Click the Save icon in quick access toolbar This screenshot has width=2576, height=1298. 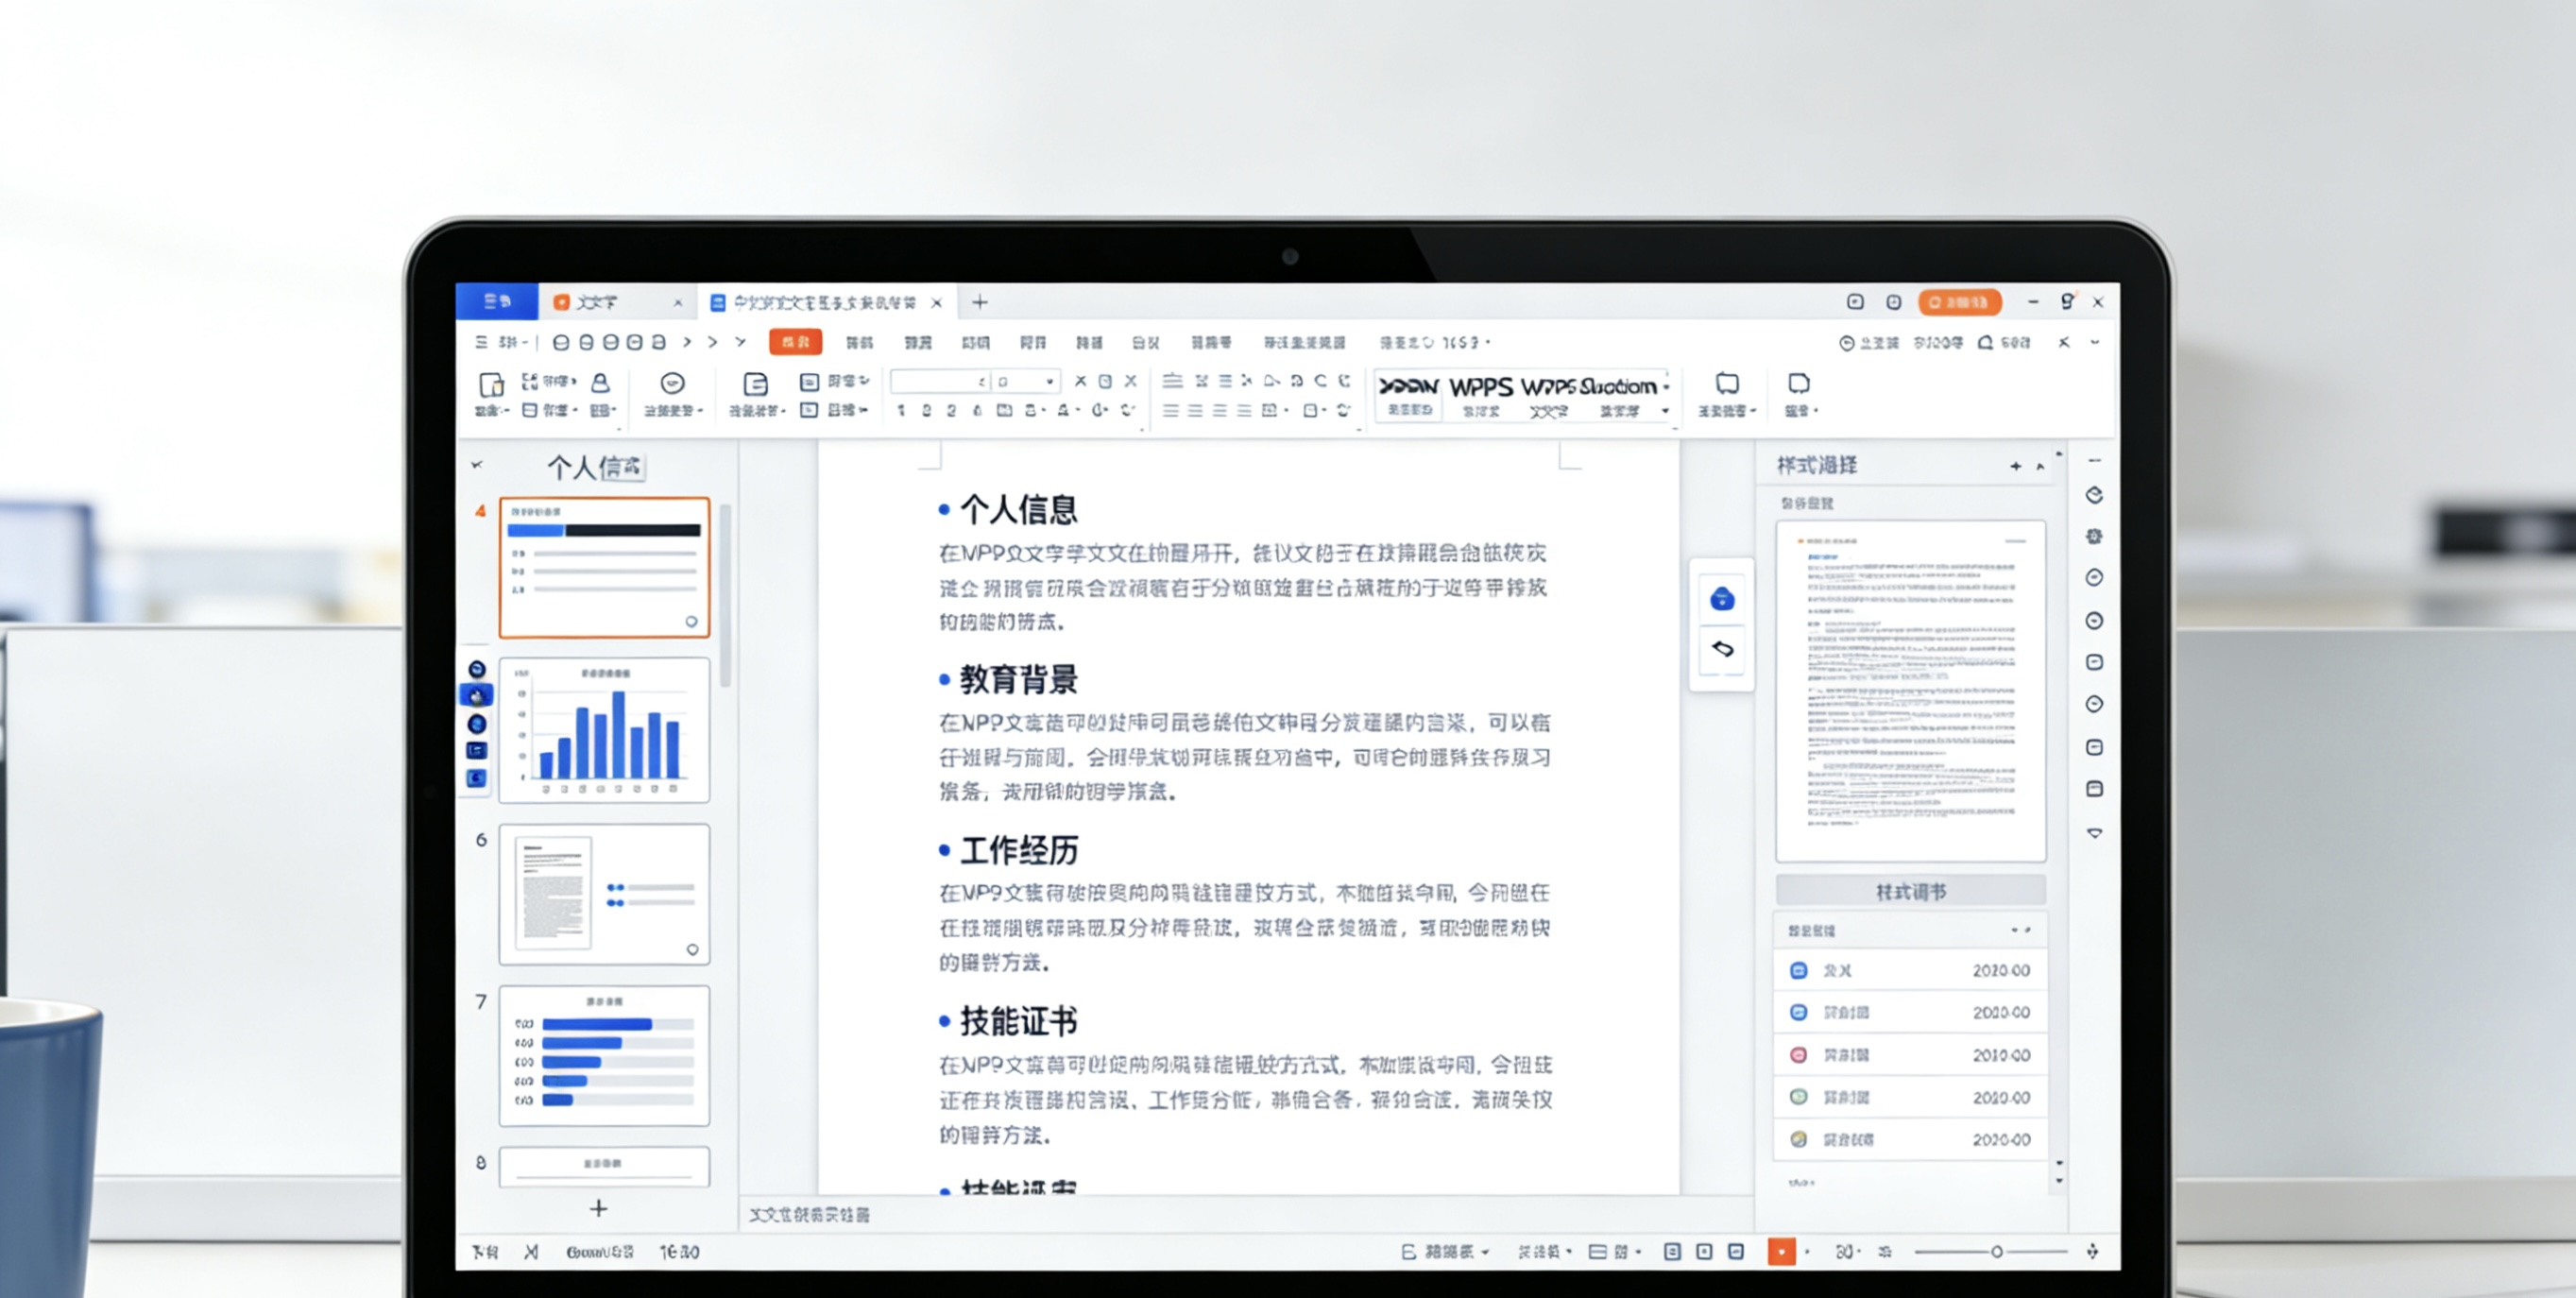point(560,342)
